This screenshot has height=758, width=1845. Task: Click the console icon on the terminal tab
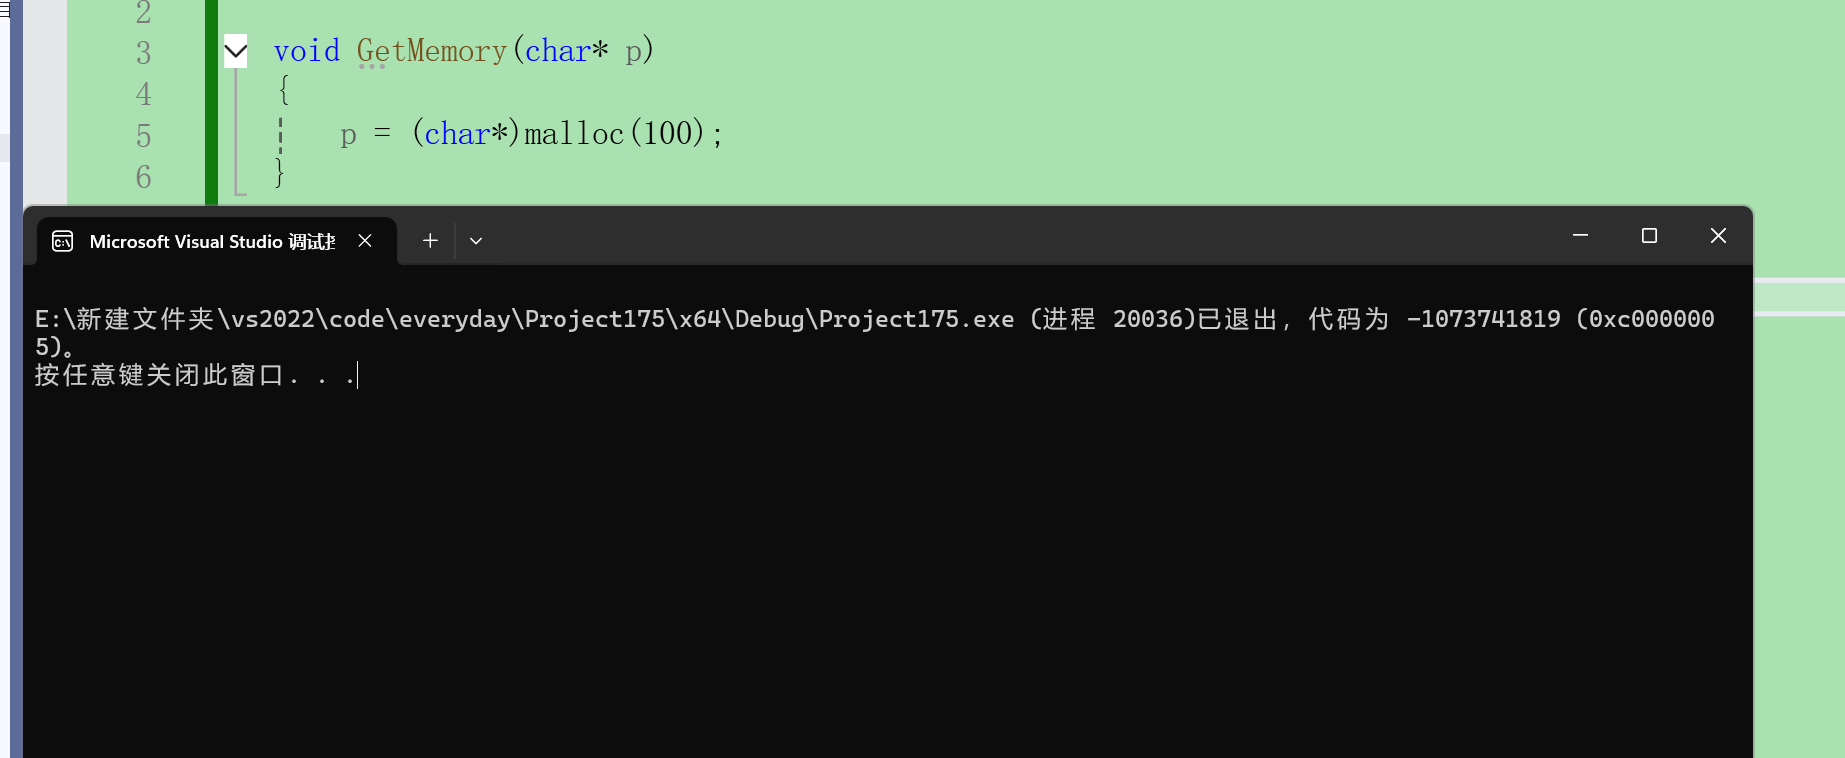pyautogui.click(x=63, y=241)
